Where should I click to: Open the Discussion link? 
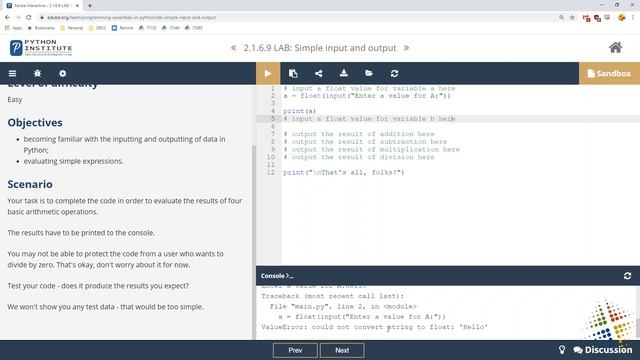point(603,350)
